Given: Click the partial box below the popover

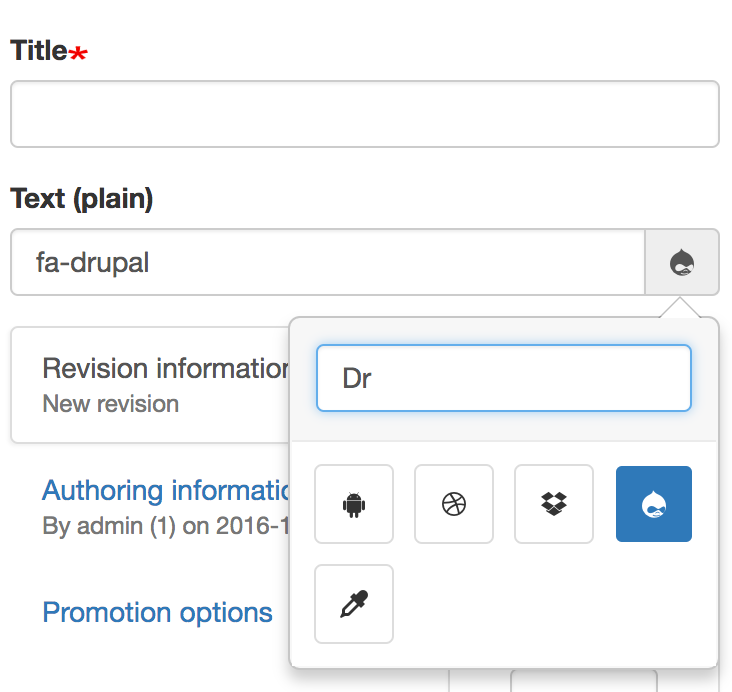Looking at the screenshot, I should coord(583,681).
